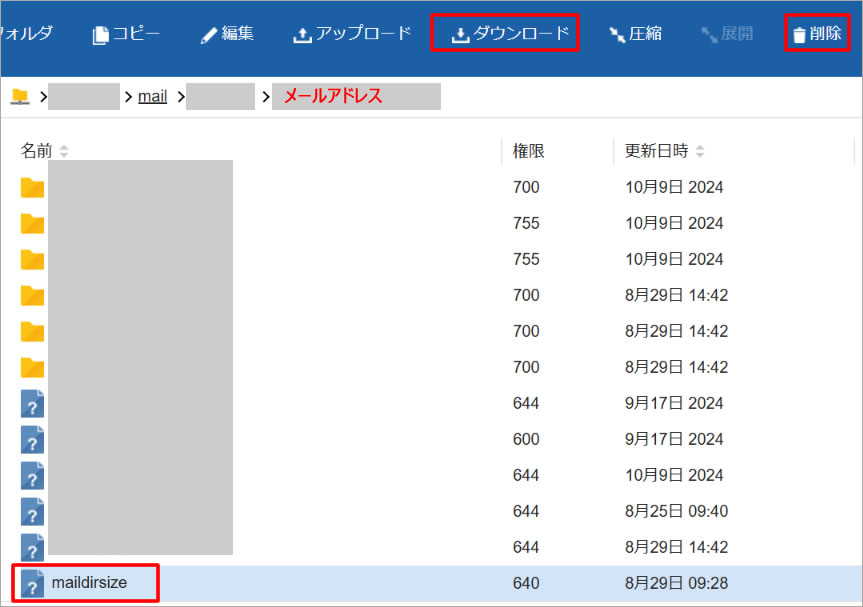863x607 pixels.
Task: Click the 削除 (Delete) trash button
Action: point(817,34)
